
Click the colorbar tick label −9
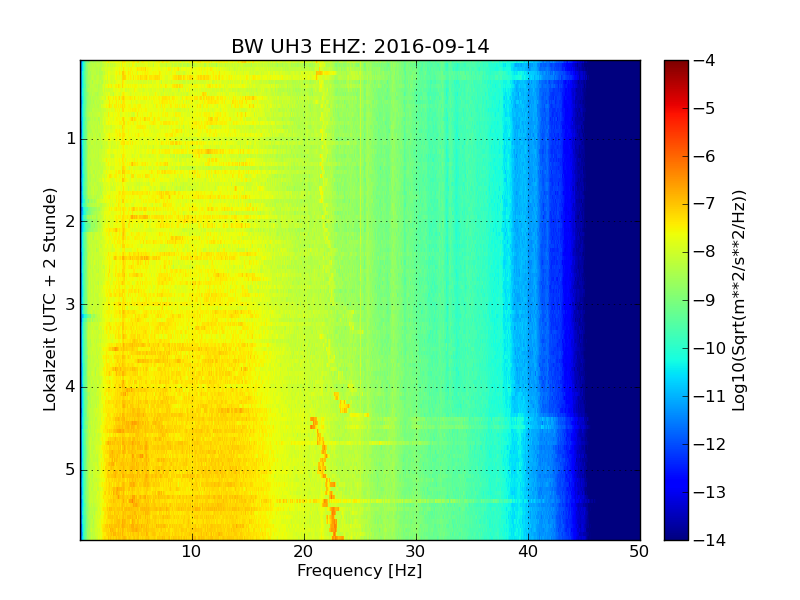(705, 300)
